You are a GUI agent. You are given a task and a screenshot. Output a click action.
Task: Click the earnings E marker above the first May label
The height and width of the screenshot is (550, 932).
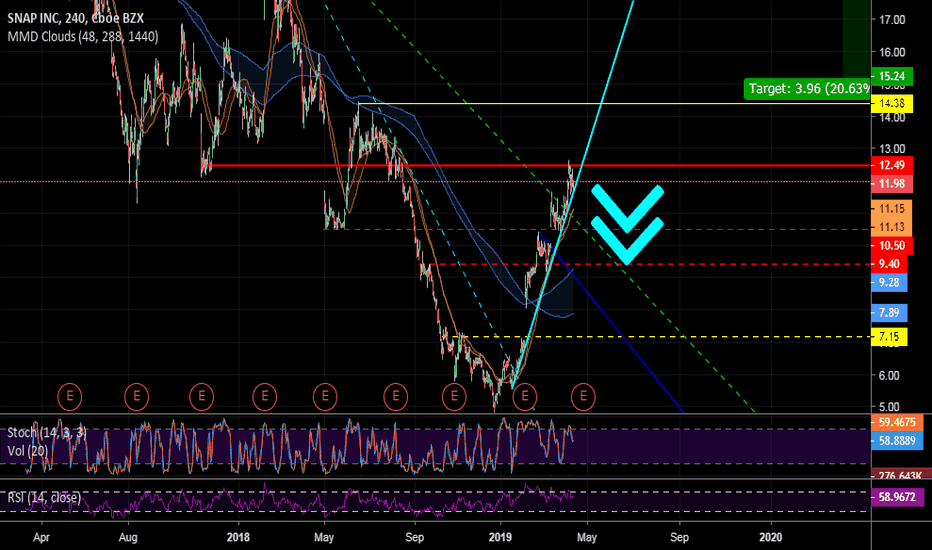click(325, 396)
